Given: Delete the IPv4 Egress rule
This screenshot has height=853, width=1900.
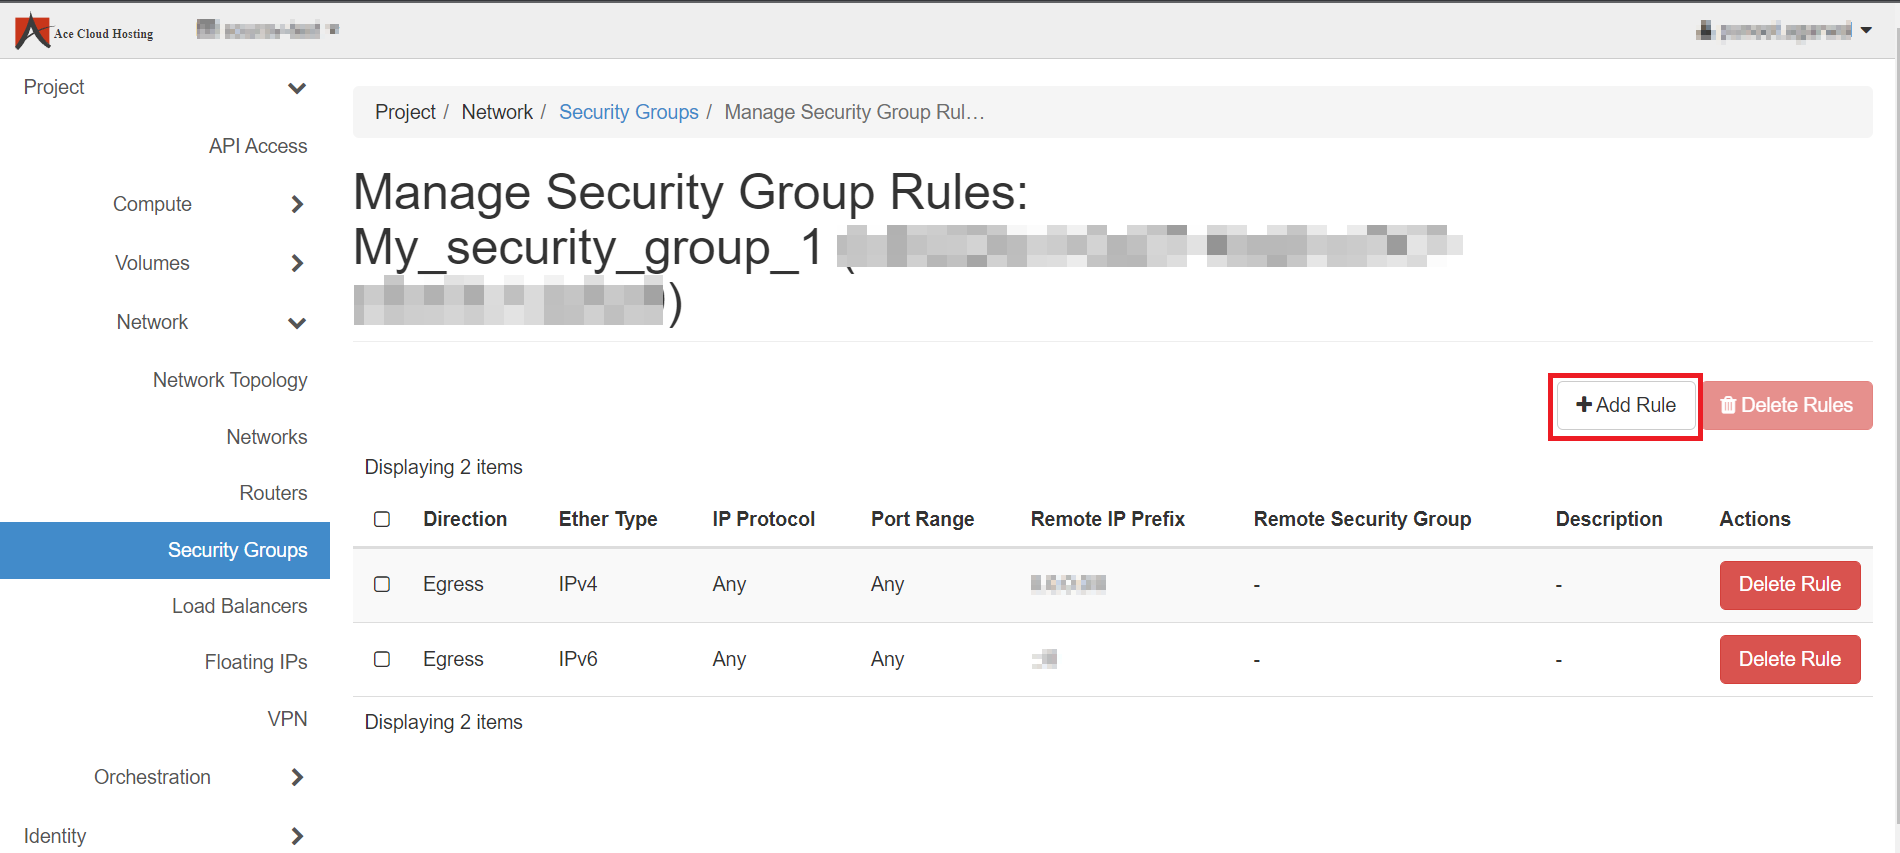Looking at the screenshot, I should (1789, 585).
